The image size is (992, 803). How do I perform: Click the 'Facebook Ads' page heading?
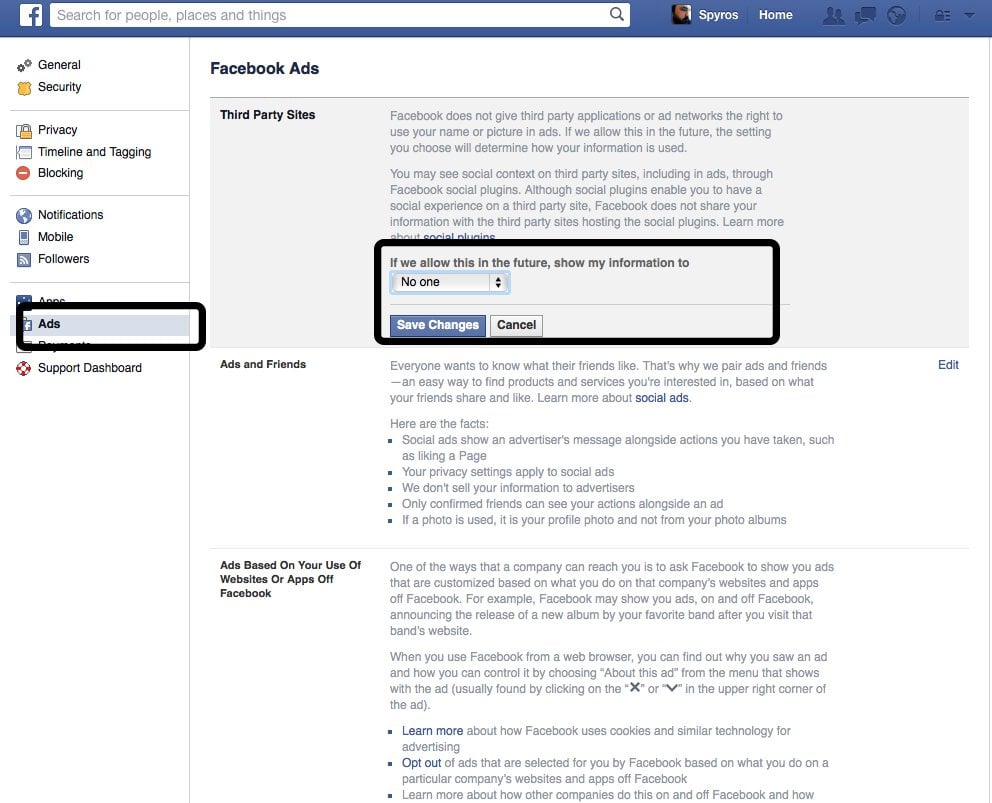[x=264, y=68]
